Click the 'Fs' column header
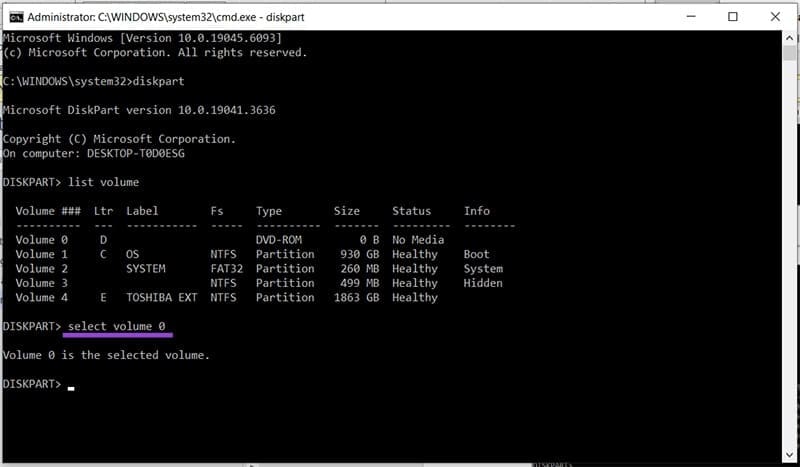The width and height of the screenshot is (800, 467). coord(217,211)
